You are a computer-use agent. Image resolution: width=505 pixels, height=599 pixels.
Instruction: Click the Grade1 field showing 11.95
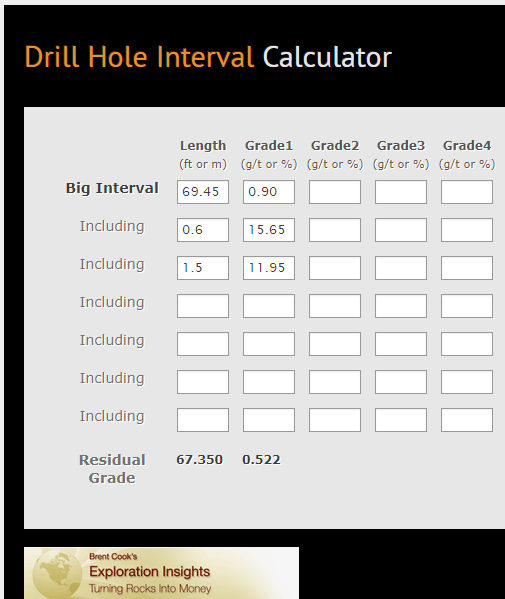pyautogui.click(x=269, y=268)
